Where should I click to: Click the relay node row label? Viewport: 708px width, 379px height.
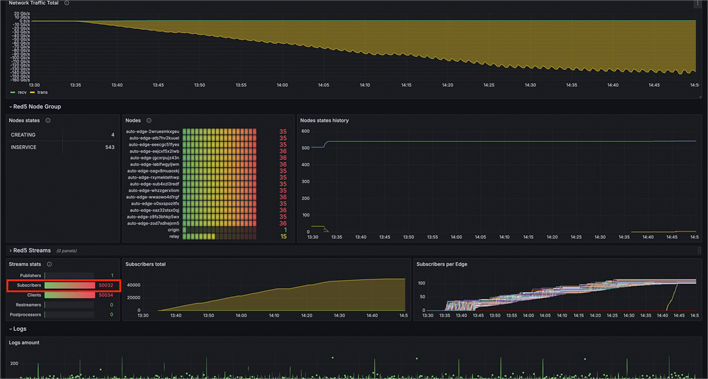(174, 236)
